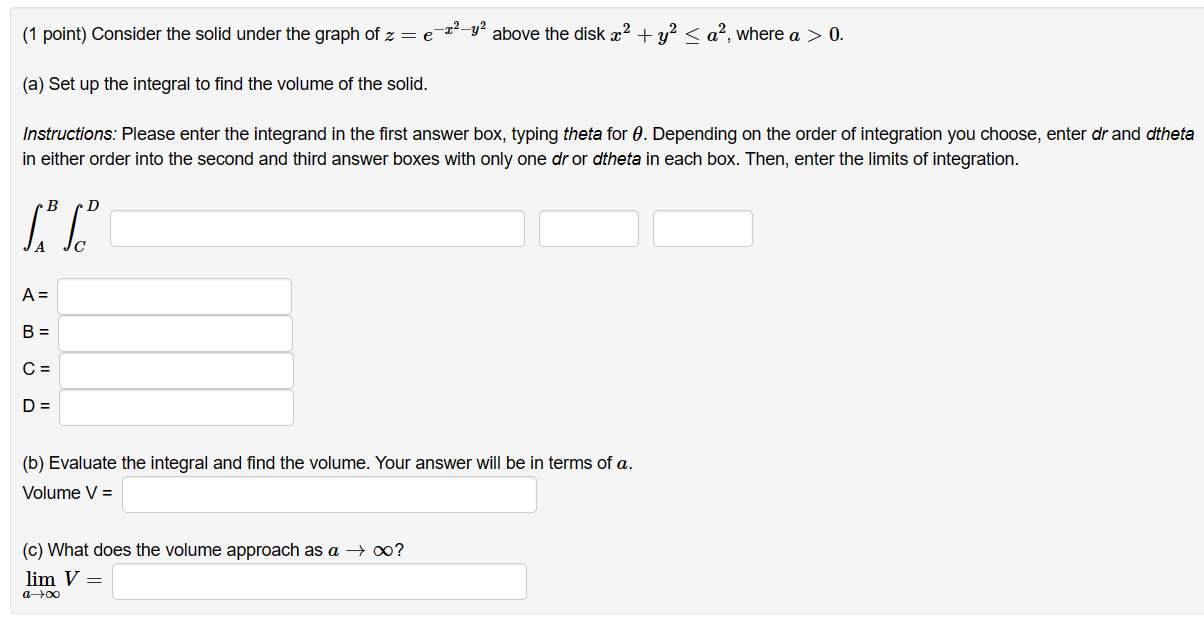Click the A = label
Viewport: 1204px width, 626px height.
tap(33, 295)
